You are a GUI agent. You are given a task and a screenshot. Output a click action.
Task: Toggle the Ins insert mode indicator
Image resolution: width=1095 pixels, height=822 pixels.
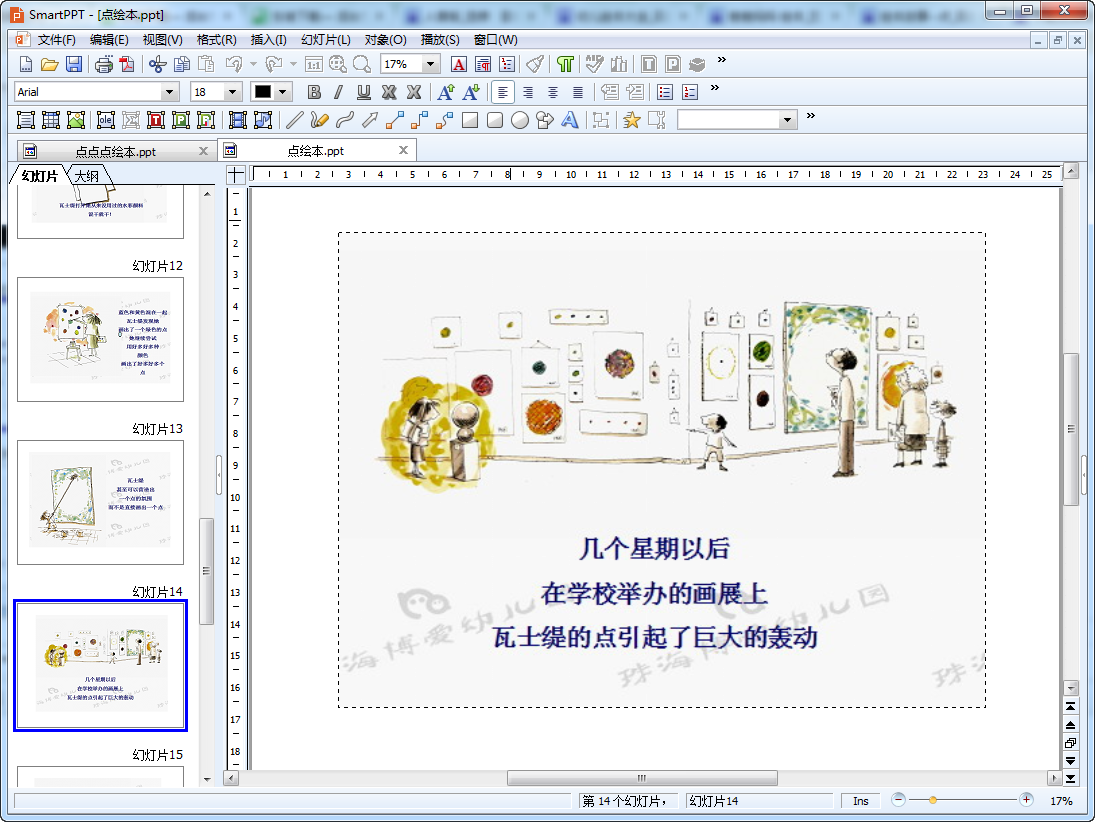pos(860,801)
